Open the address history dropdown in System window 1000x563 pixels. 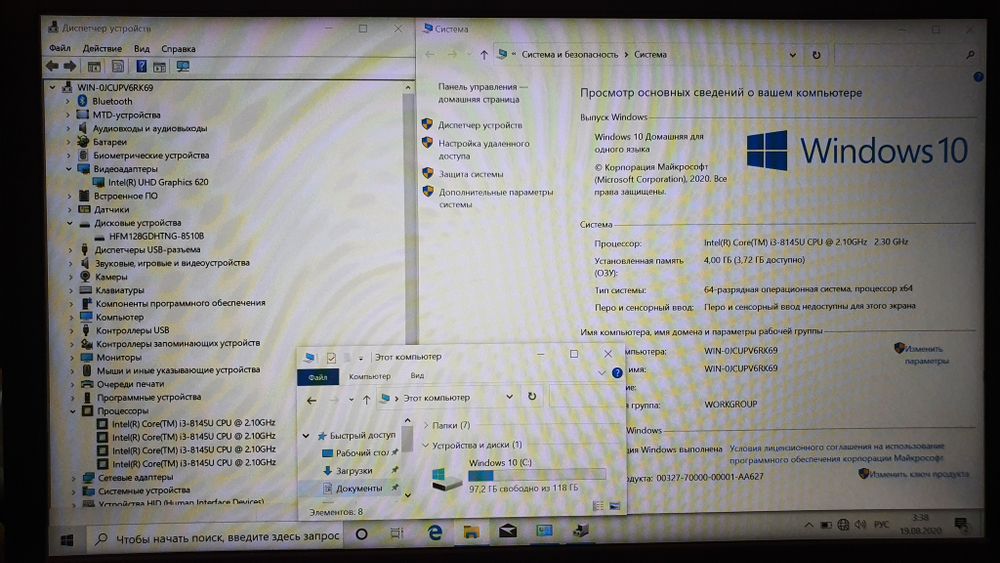tap(793, 55)
